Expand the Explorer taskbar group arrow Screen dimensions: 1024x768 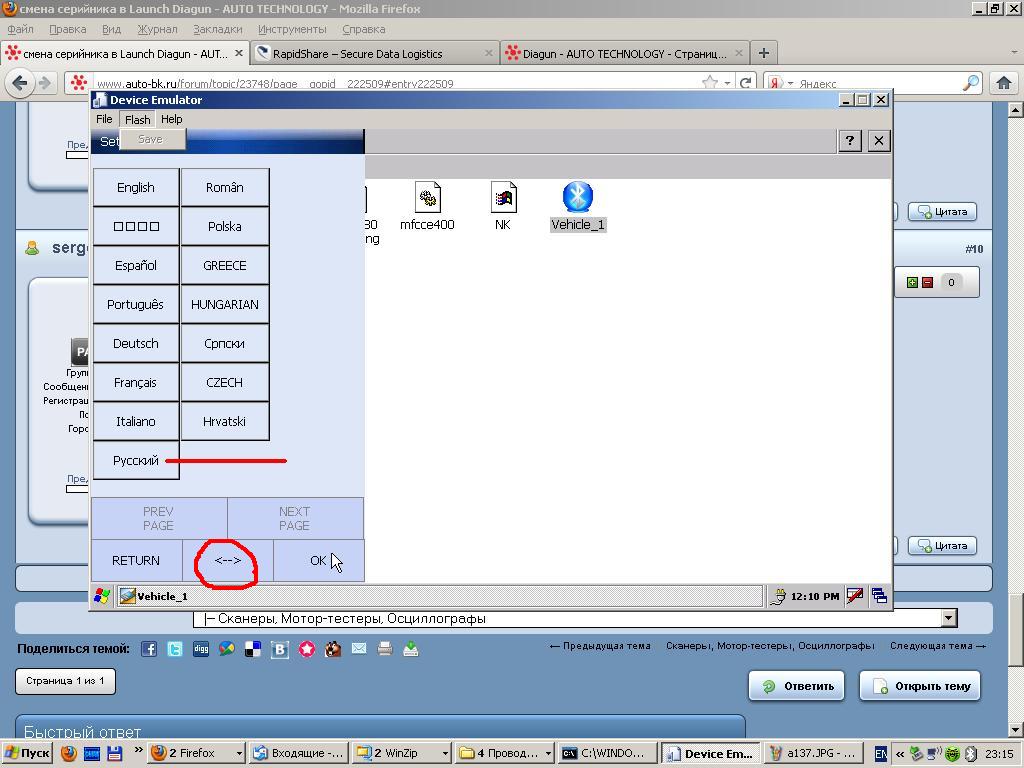[x=548, y=754]
